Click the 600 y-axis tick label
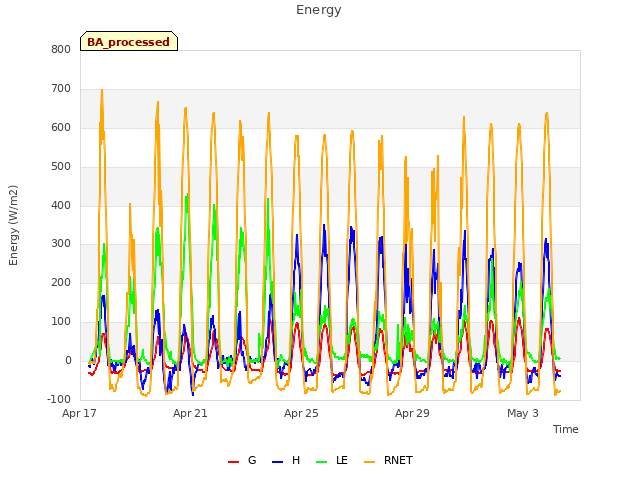This screenshot has width=640, height=480. (61, 127)
